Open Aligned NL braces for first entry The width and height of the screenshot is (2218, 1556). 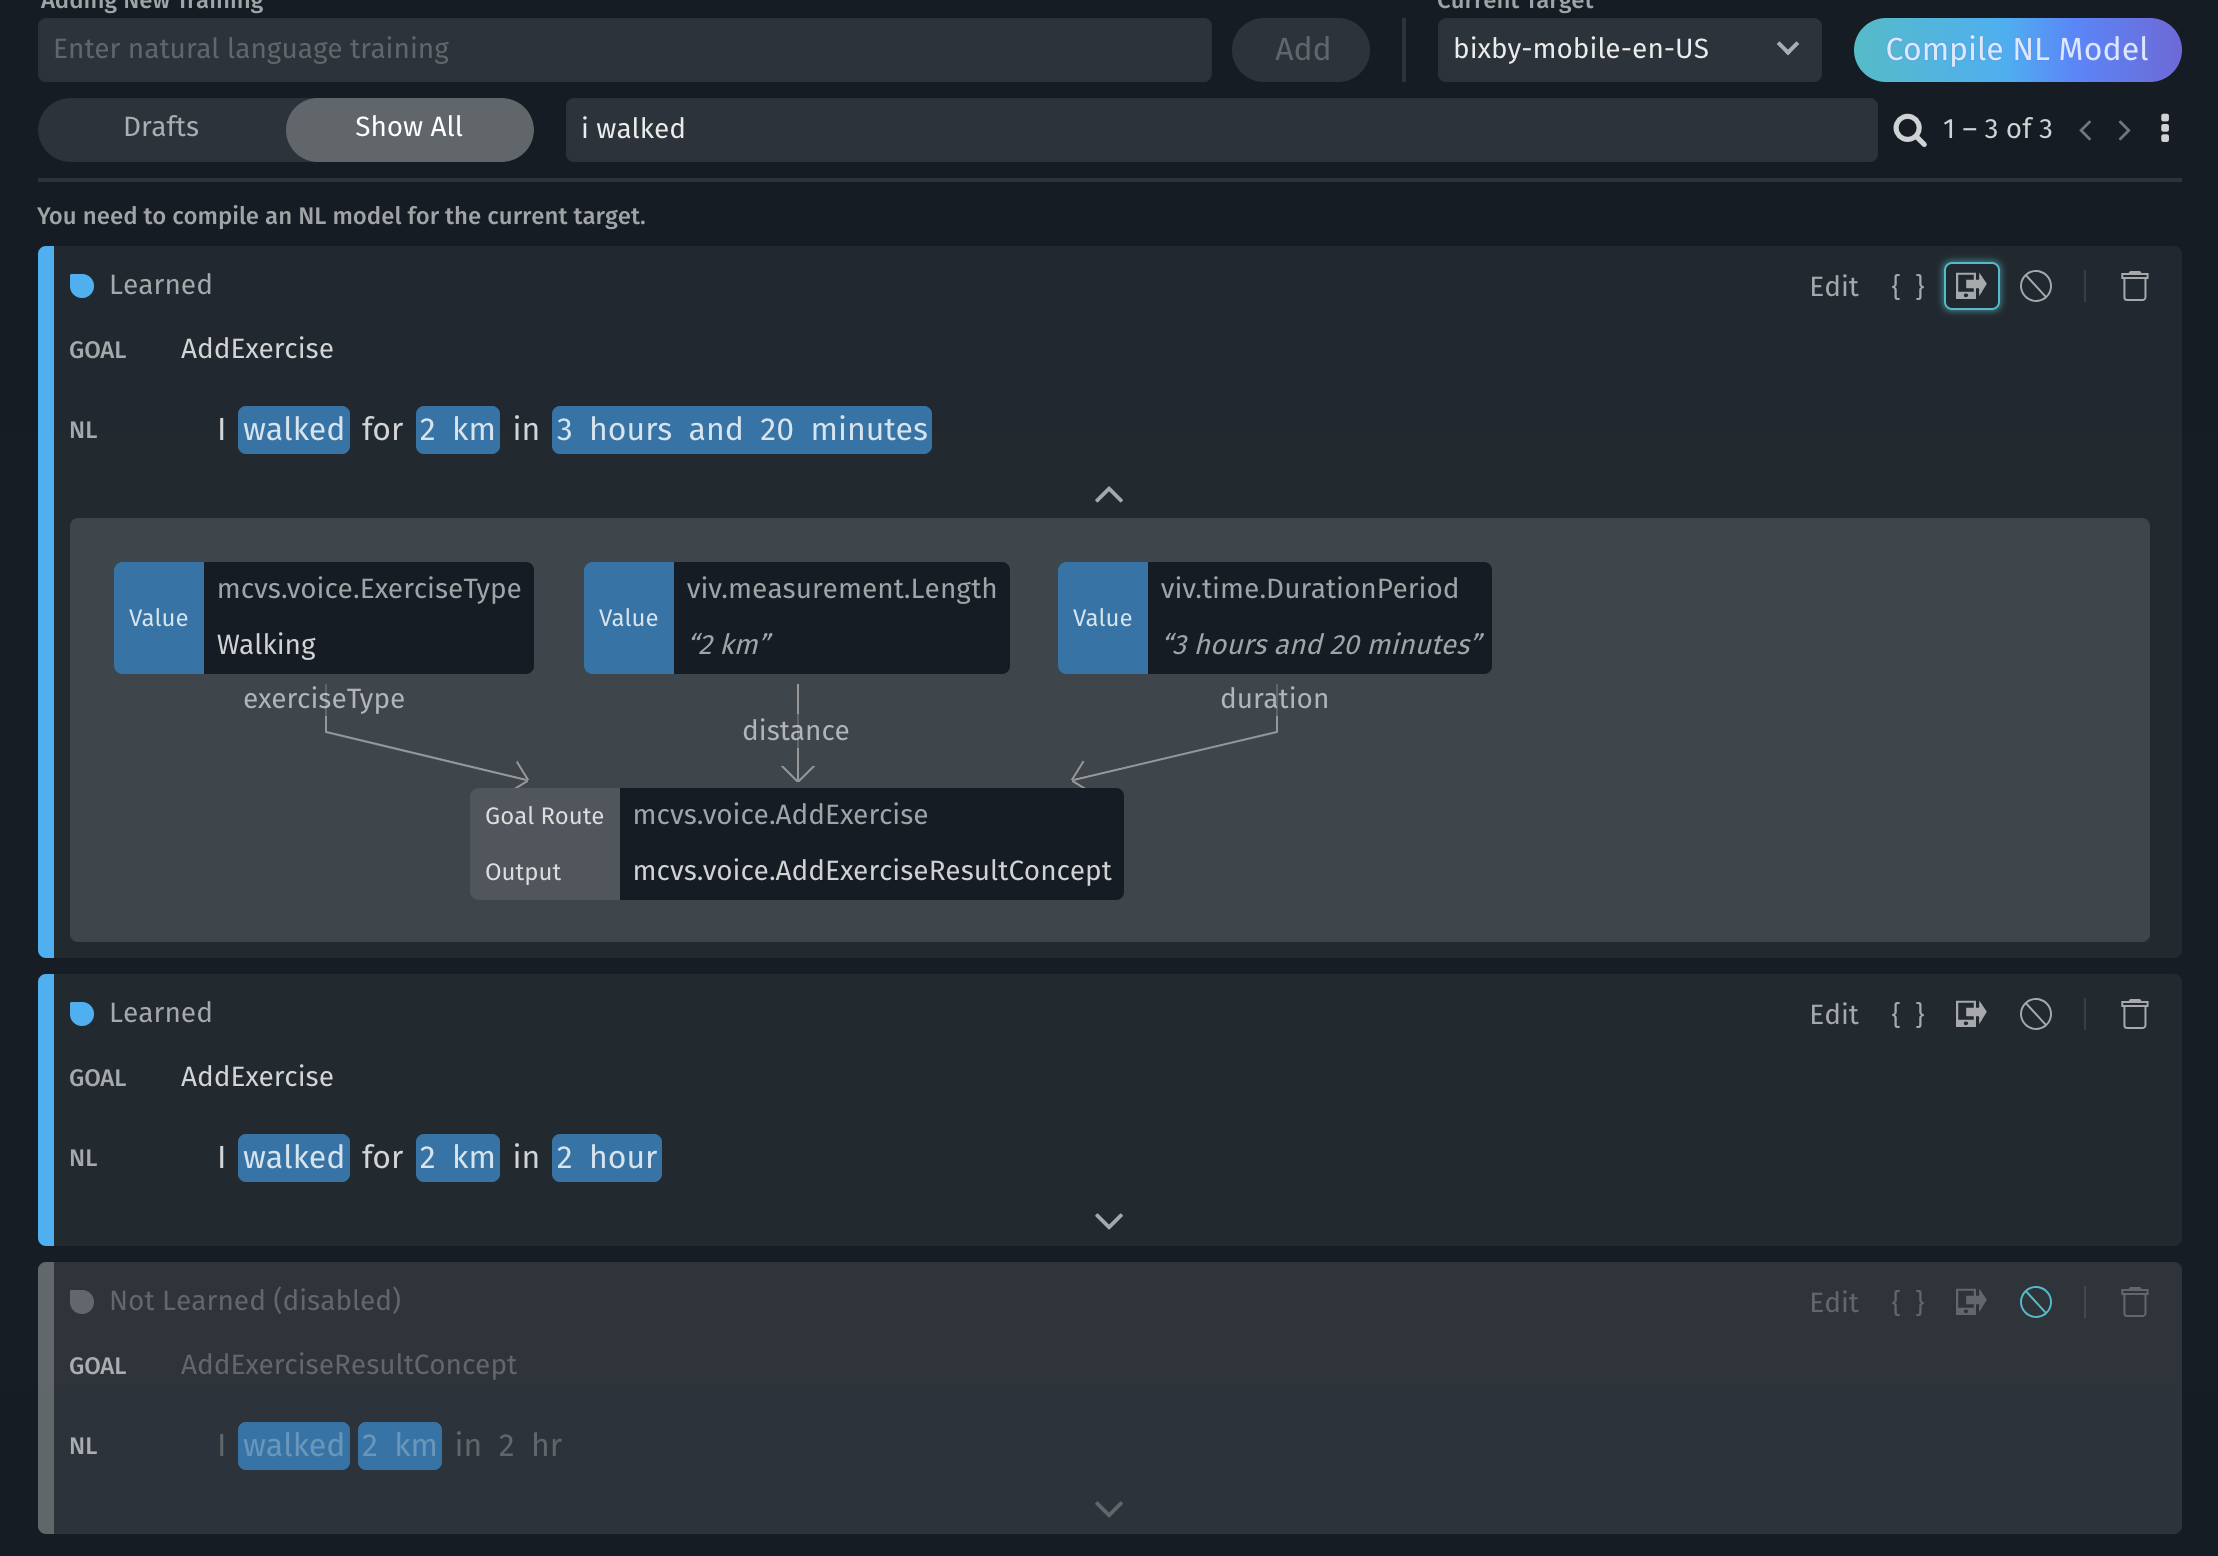coord(1907,287)
